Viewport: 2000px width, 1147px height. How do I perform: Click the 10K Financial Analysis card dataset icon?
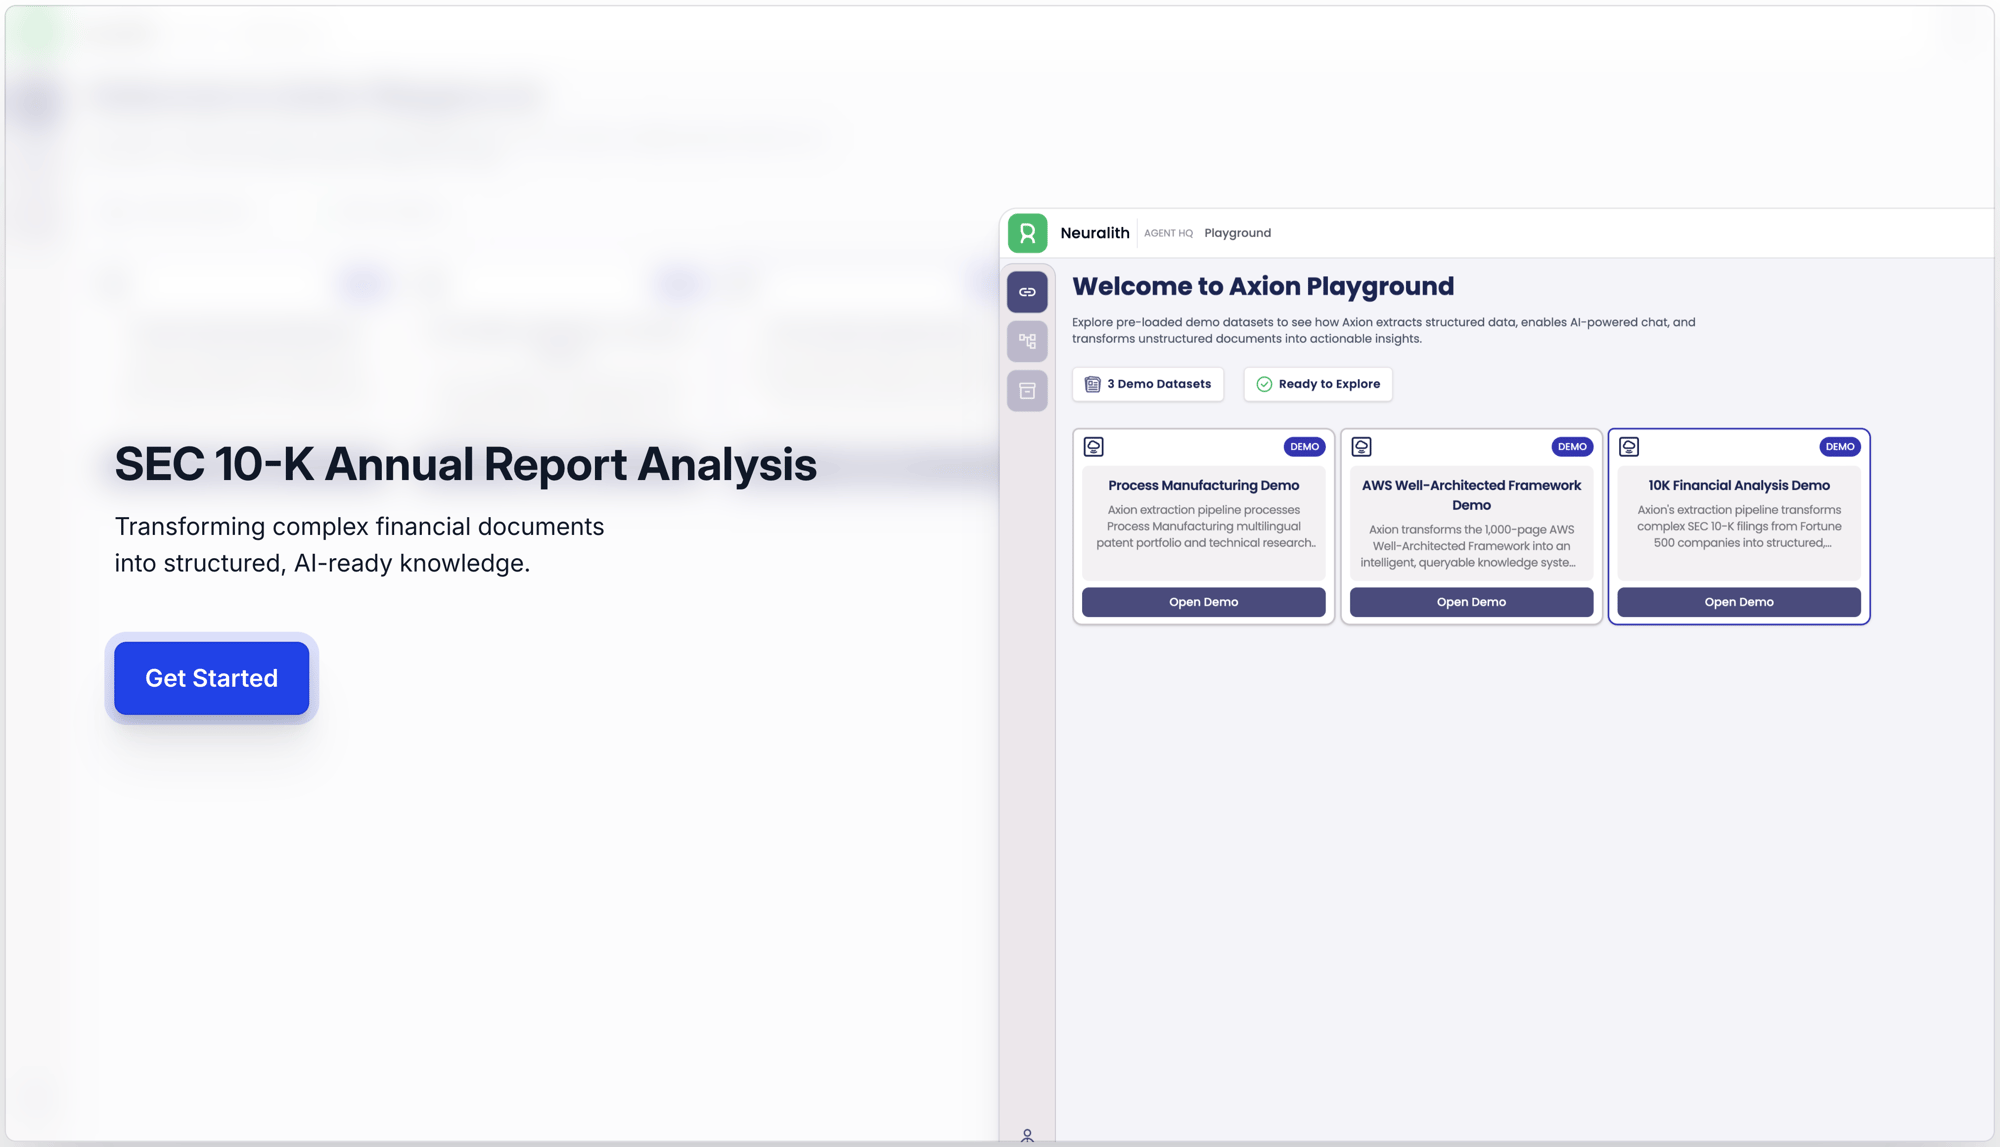pos(1629,447)
